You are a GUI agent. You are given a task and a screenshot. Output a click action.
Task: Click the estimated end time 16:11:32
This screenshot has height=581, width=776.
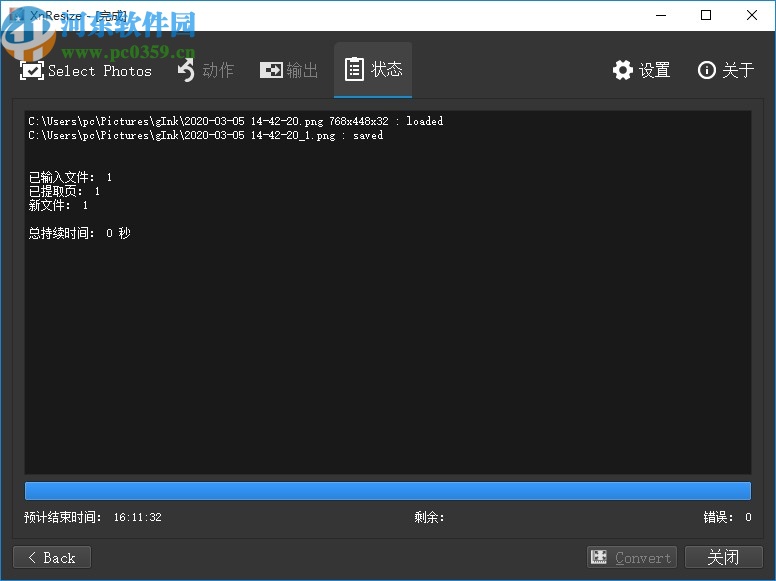tap(138, 517)
